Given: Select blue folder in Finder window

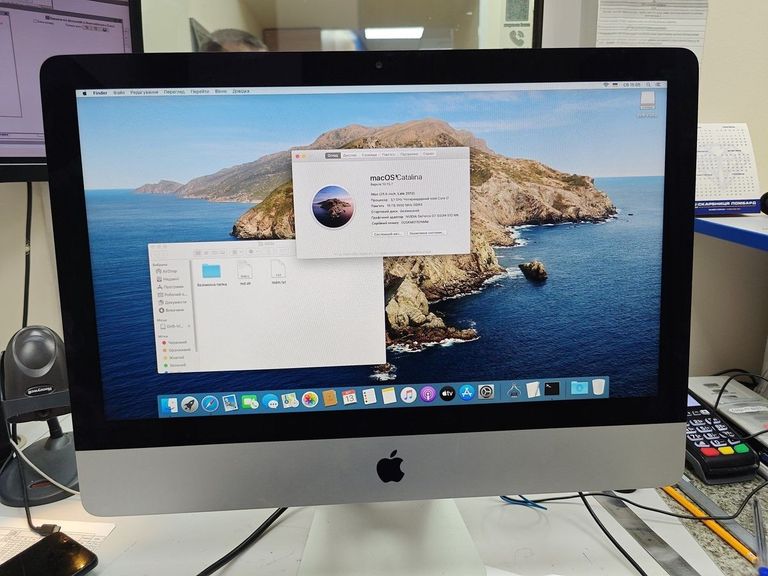Looking at the screenshot, I should pos(212,271).
